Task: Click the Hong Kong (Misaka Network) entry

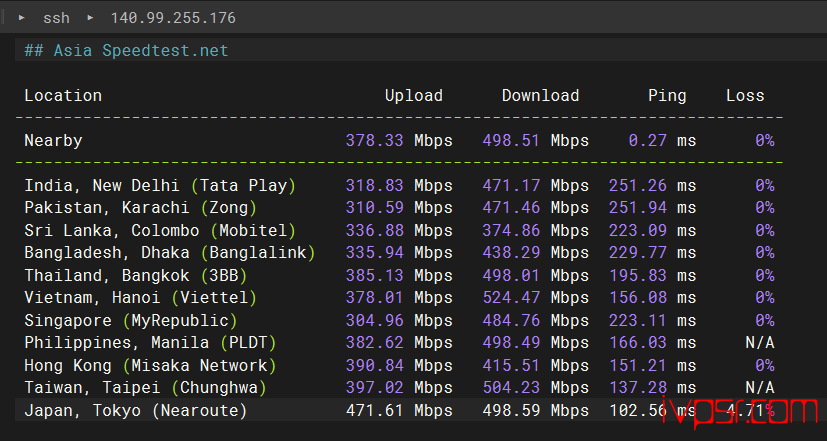Action: pos(150,365)
